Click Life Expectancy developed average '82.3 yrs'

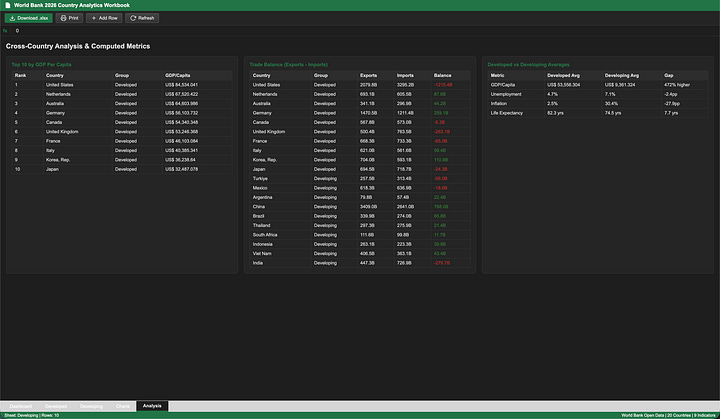(555, 113)
